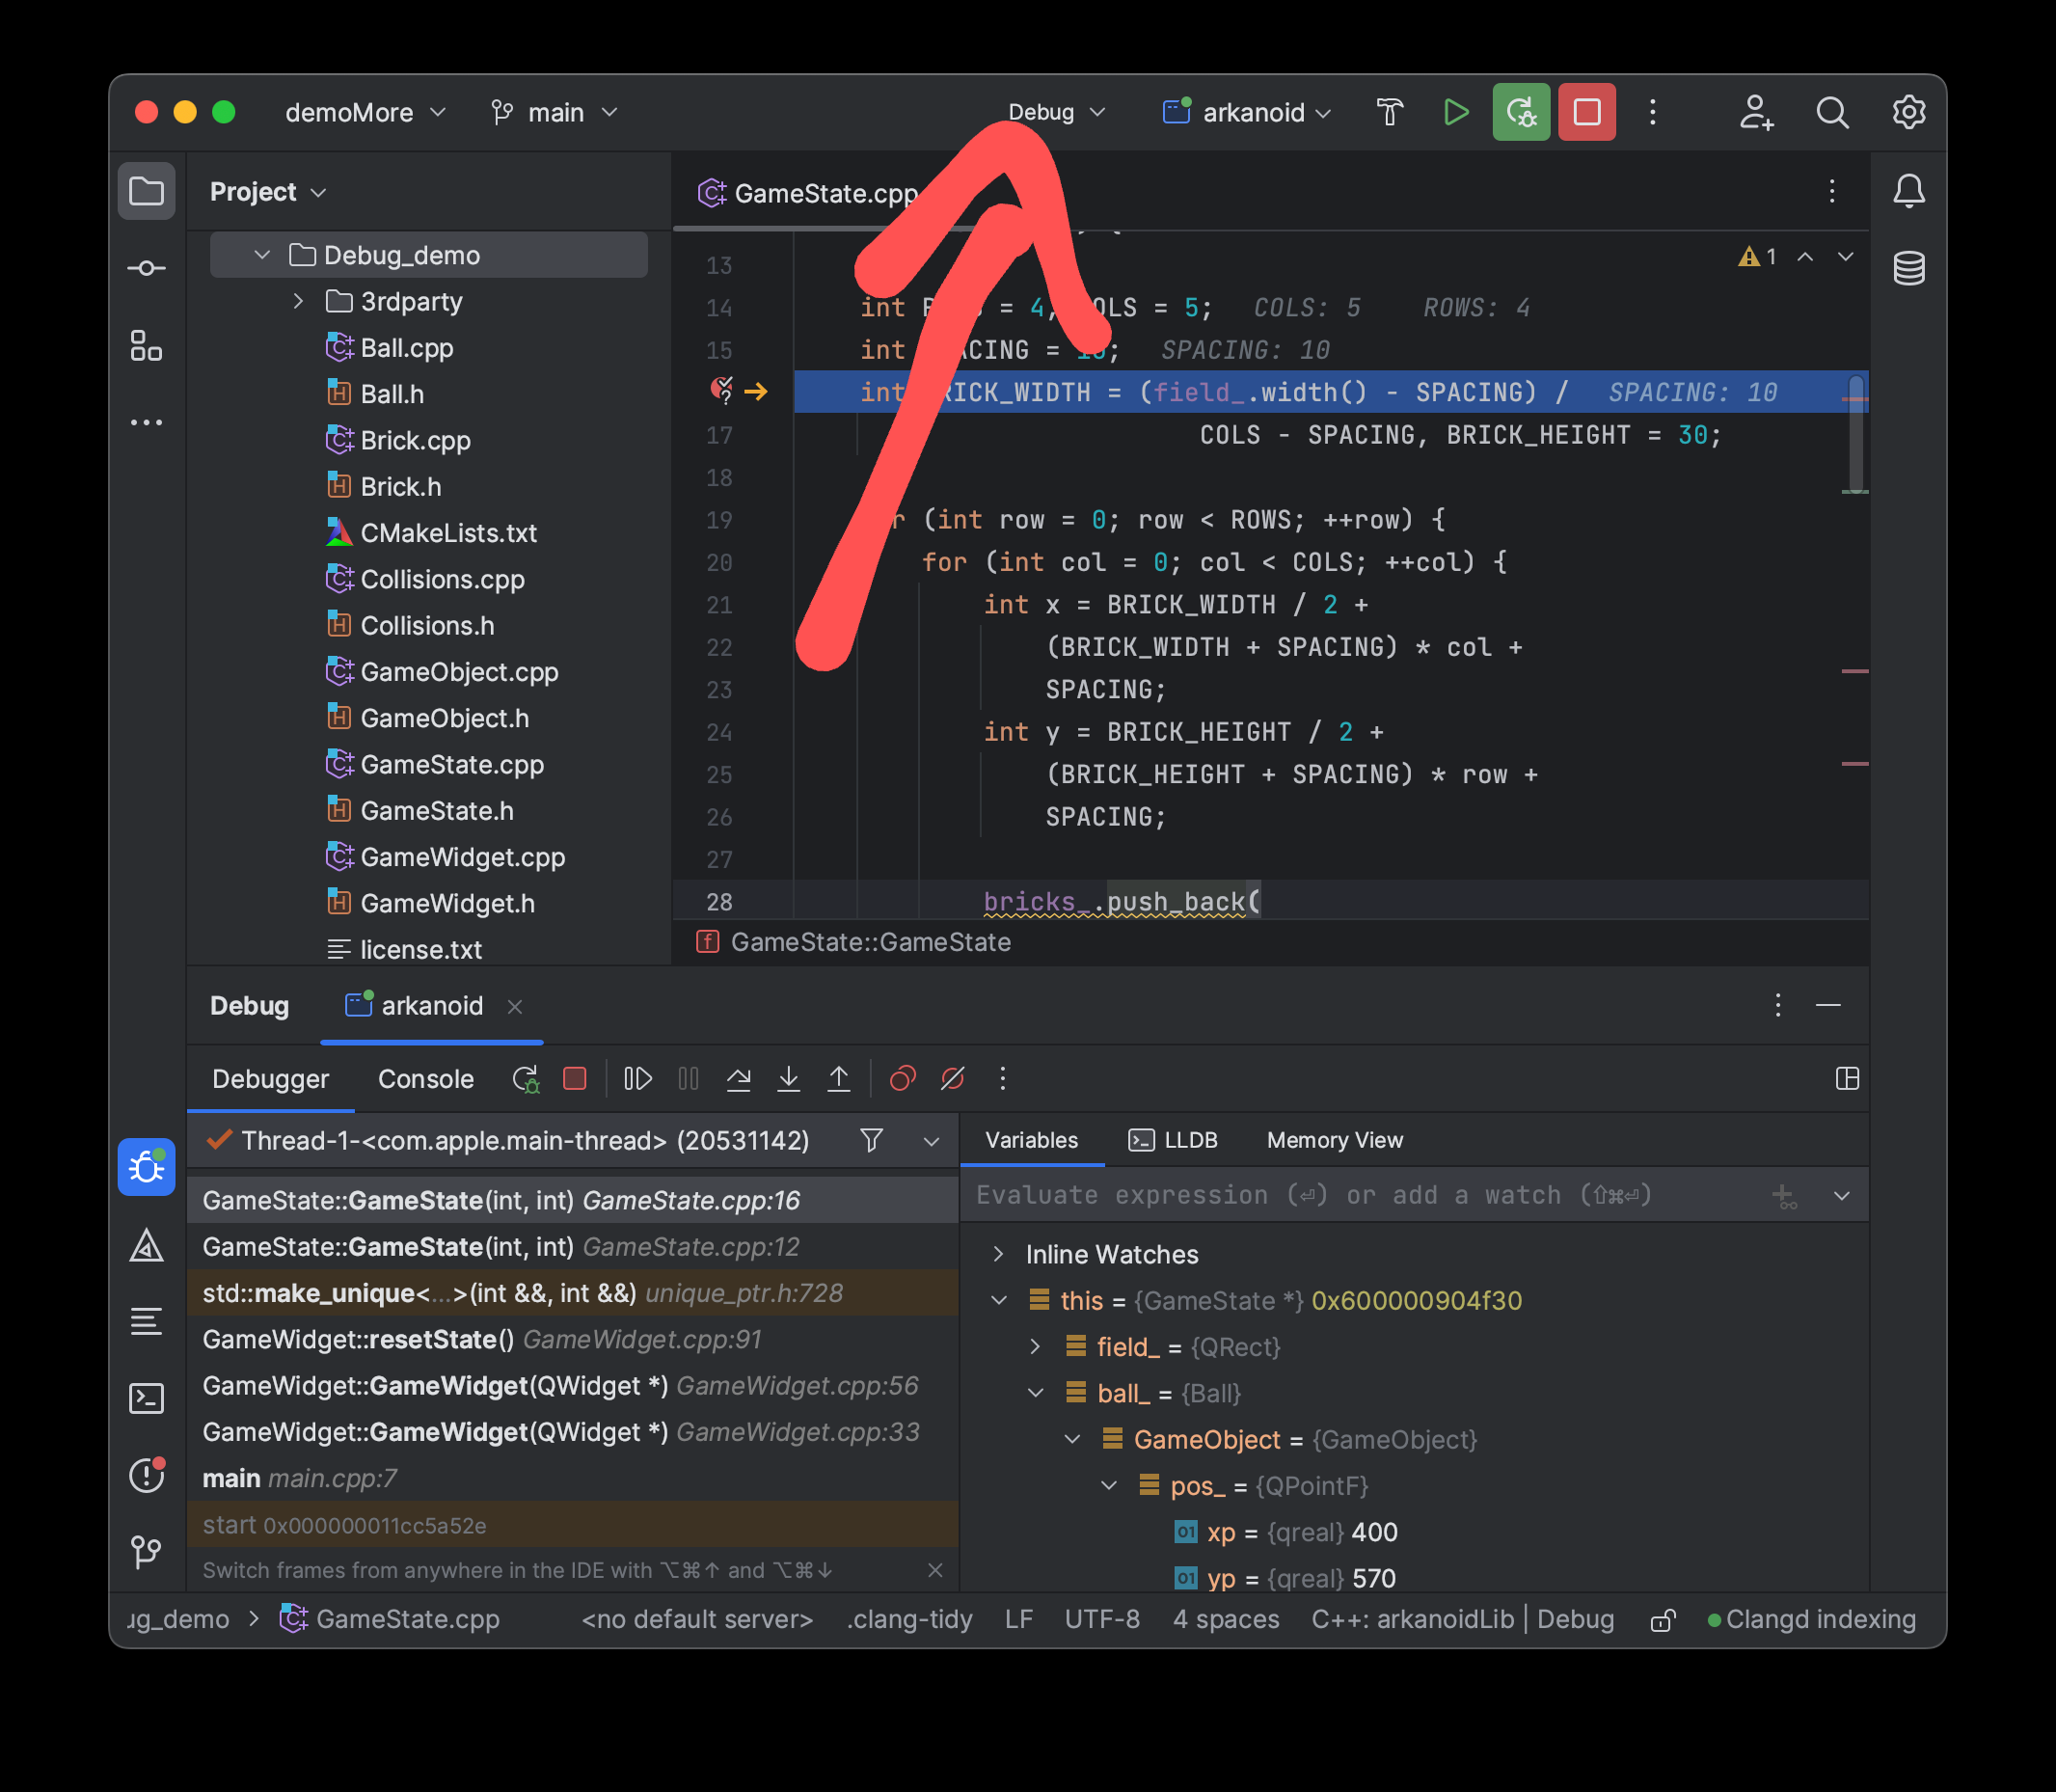Screen dimensions: 2056x1792
Task: Open the Structure tool window icon
Action: pos(146,346)
